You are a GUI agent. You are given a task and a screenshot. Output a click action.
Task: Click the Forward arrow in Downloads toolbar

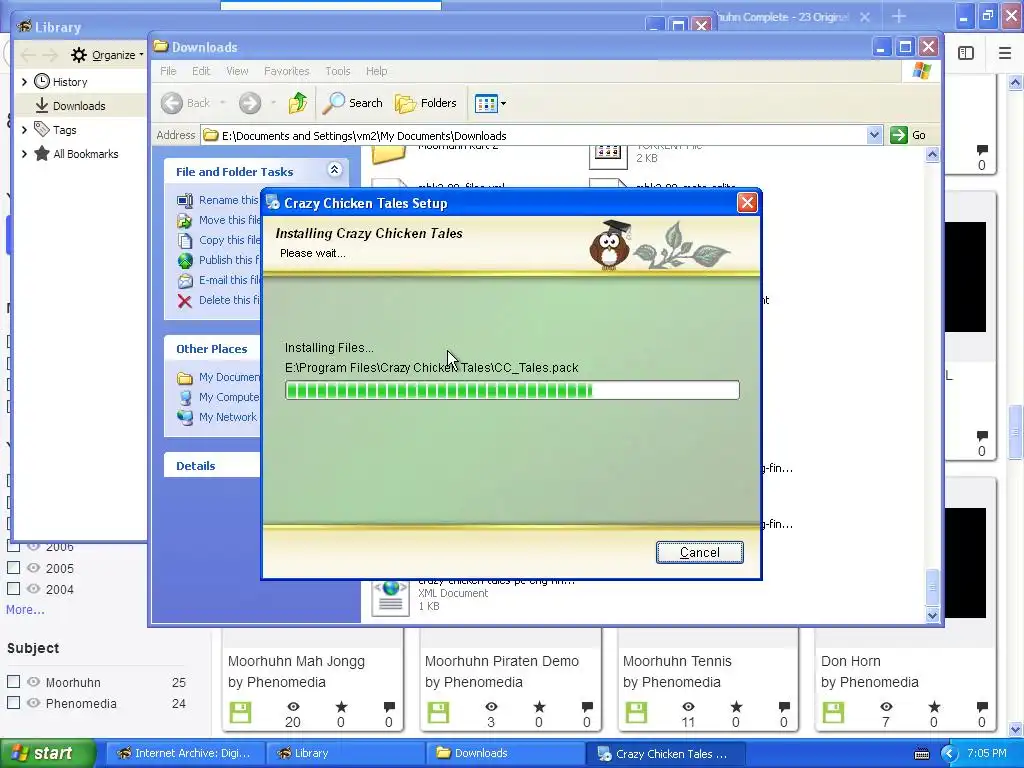[x=249, y=103]
